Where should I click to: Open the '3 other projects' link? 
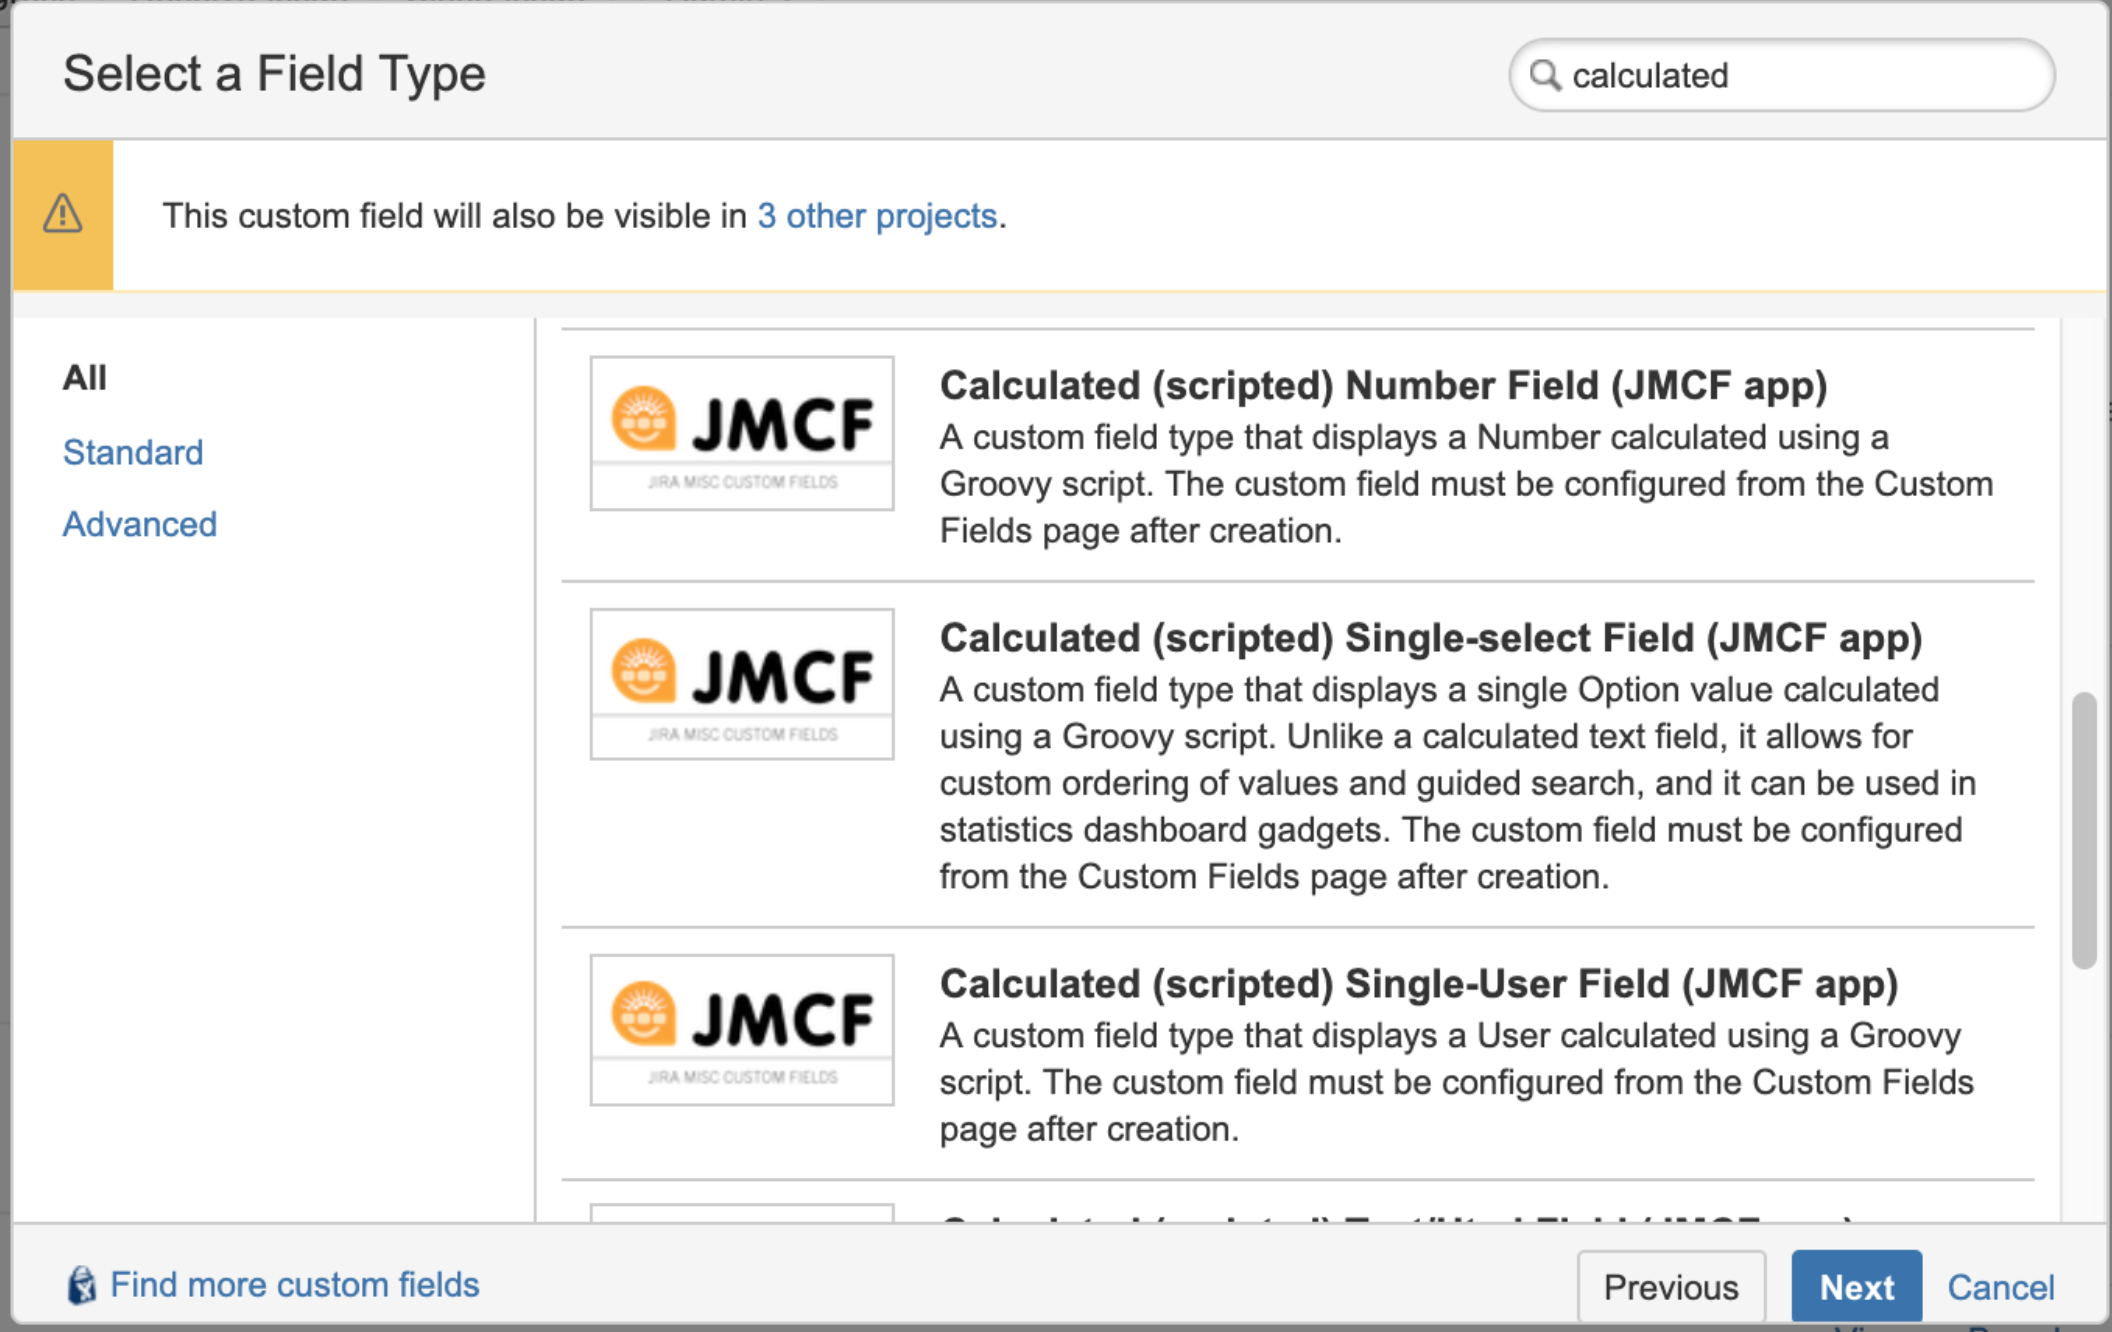tap(877, 216)
